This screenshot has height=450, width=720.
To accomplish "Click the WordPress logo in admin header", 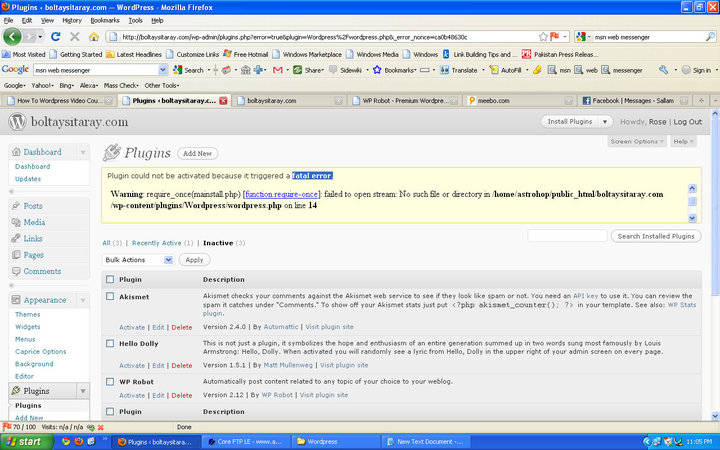I will (16, 121).
